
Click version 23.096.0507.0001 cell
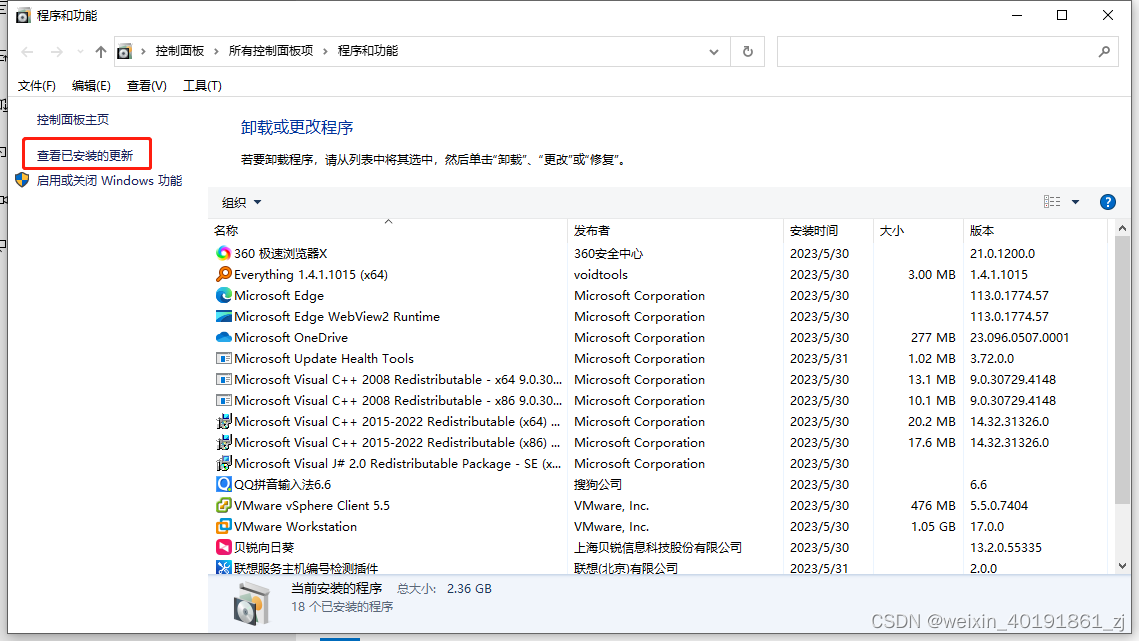click(1019, 337)
